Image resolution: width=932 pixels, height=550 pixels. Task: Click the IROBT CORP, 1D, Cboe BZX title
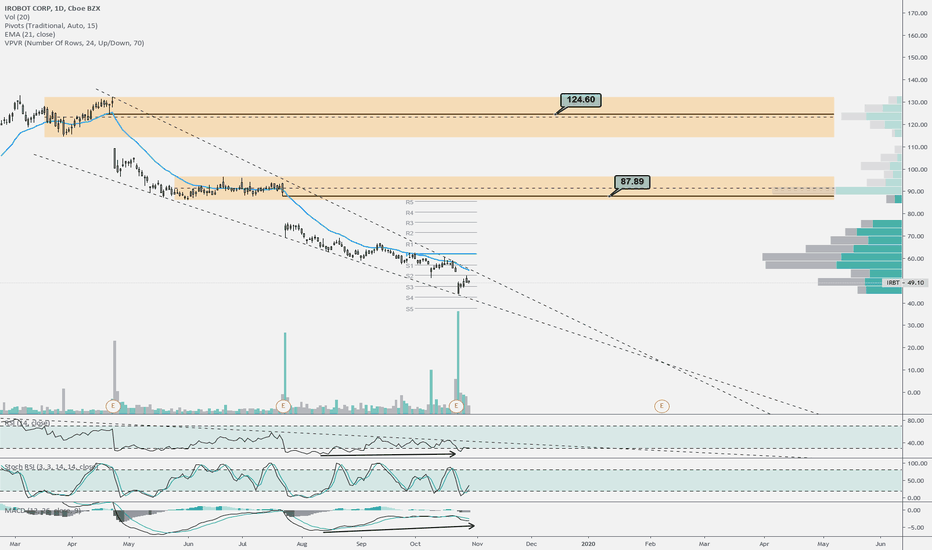(x=52, y=9)
